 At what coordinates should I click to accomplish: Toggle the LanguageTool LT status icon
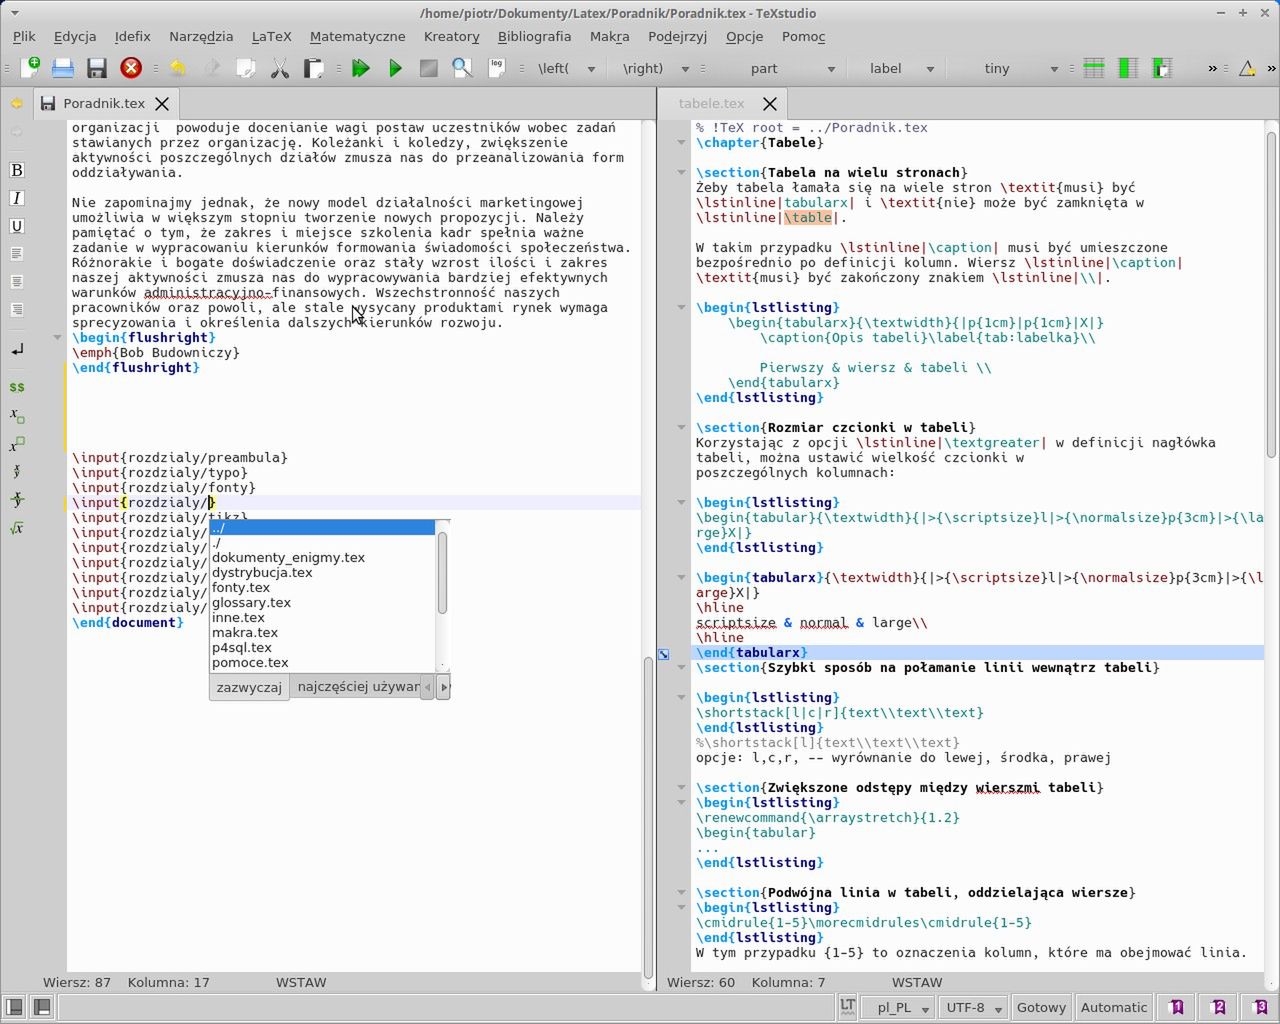[x=847, y=1007]
